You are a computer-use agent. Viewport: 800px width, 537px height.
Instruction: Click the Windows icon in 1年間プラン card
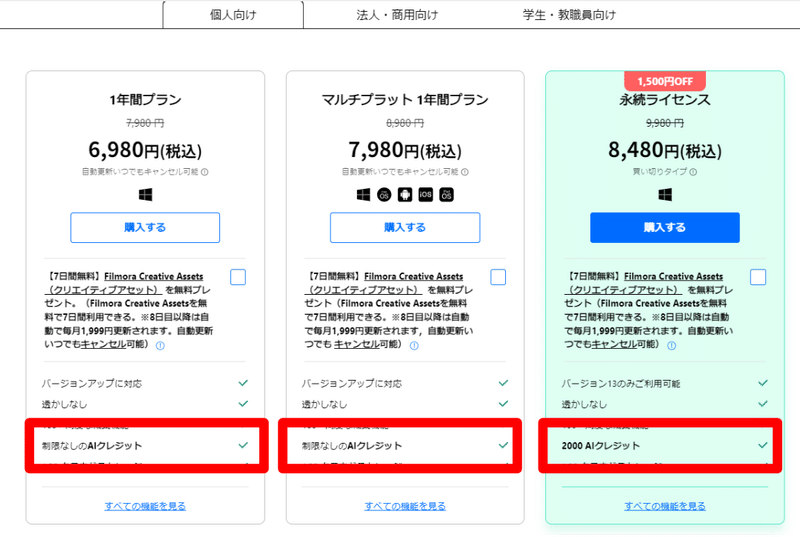145,194
